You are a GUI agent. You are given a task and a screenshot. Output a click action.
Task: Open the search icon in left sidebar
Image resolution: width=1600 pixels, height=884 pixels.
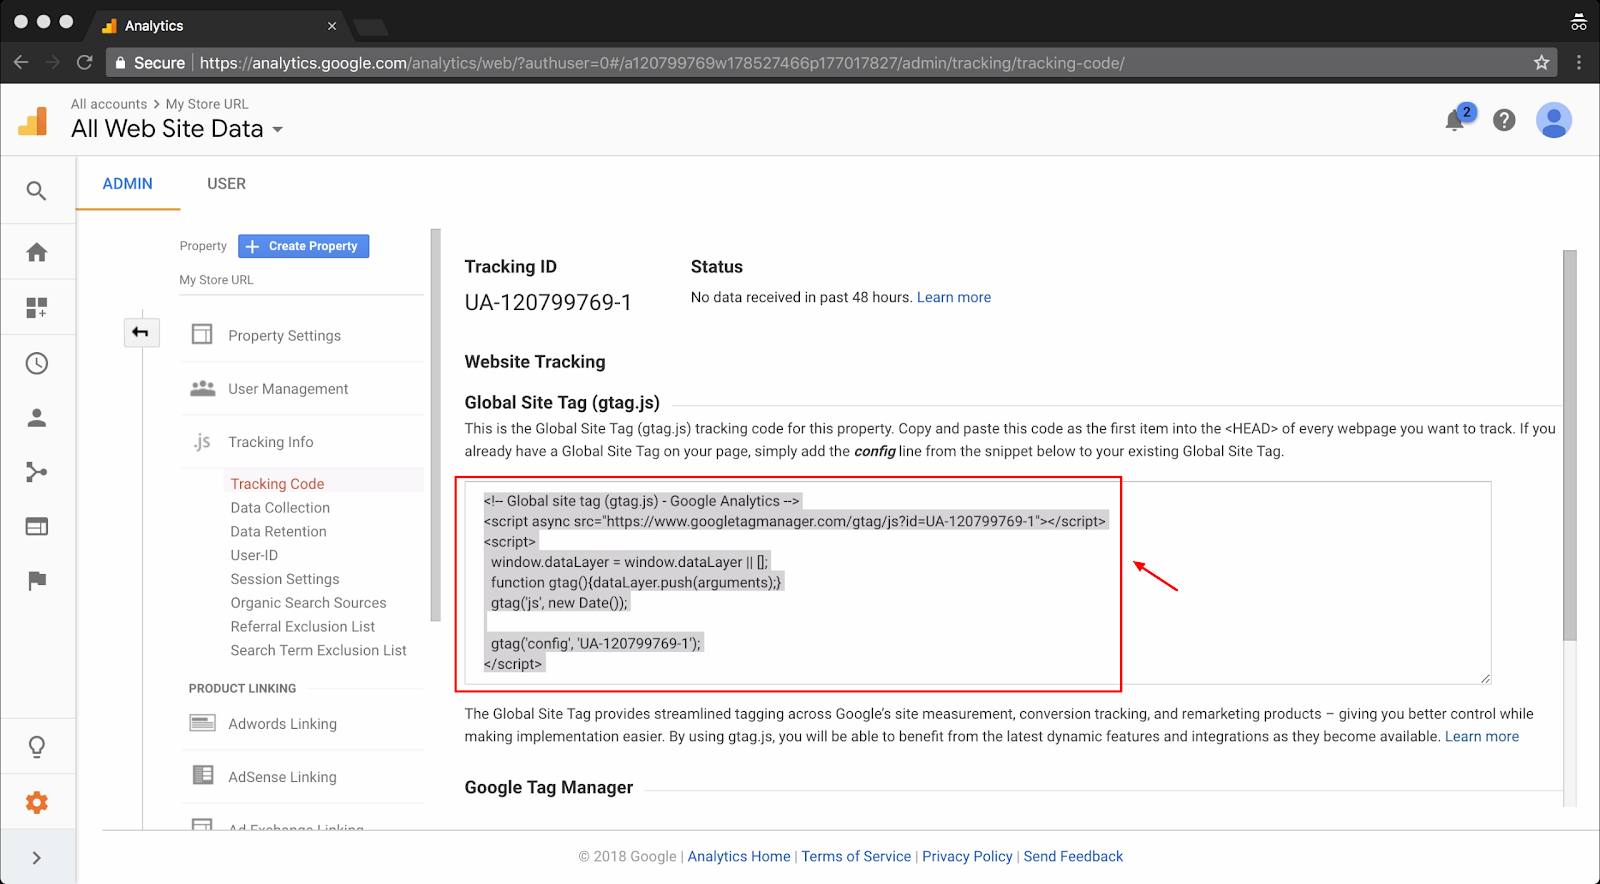click(37, 190)
